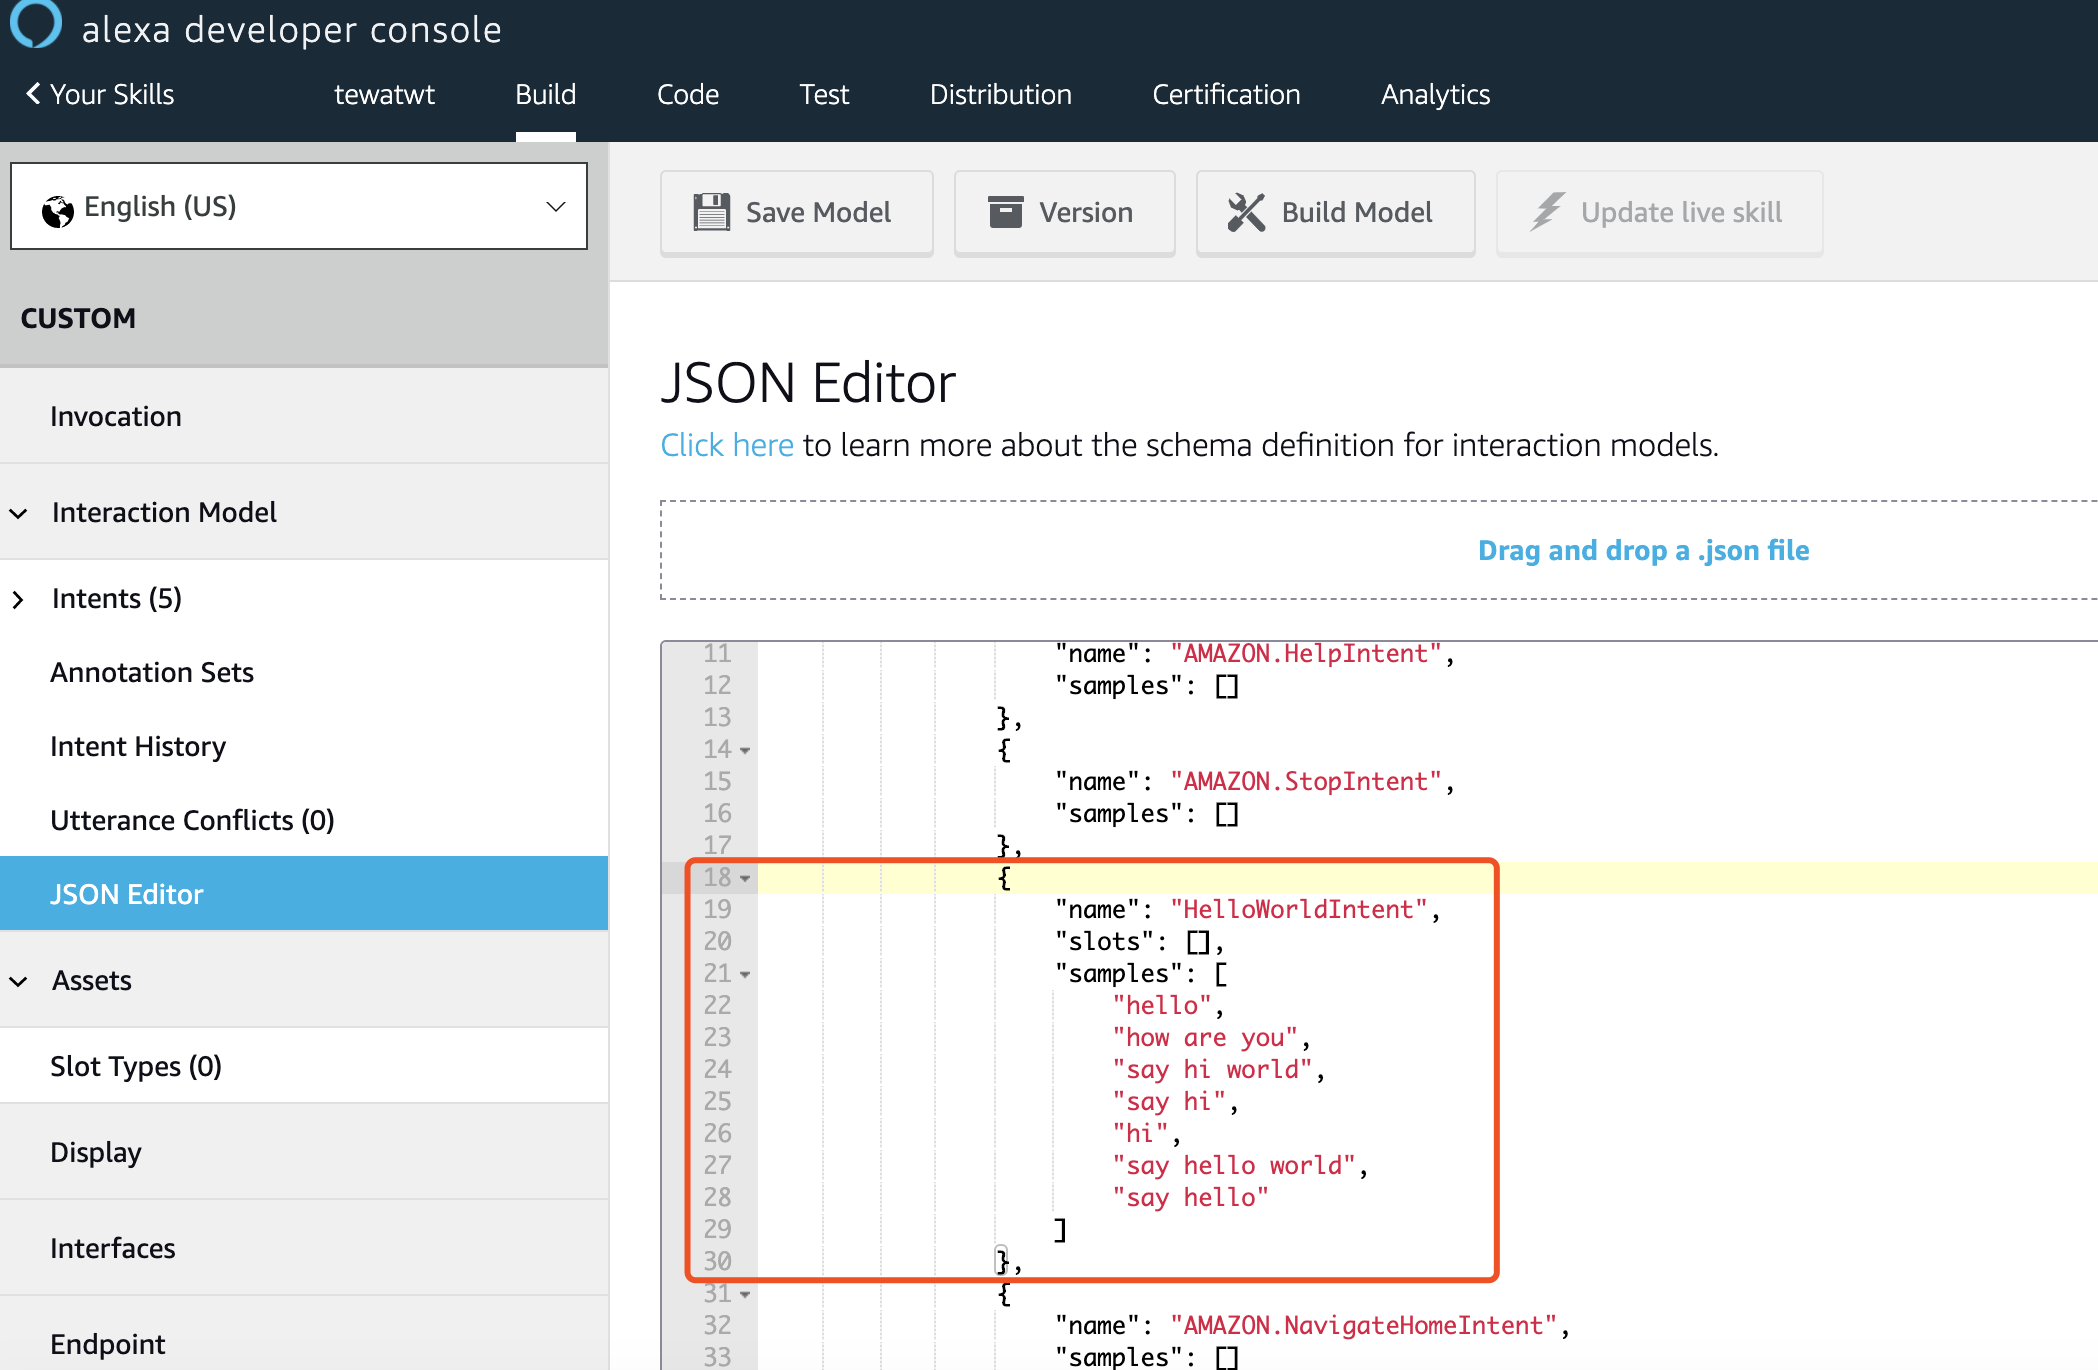Click the CUSTOM section header

pyautogui.click(x=78, y=318)
